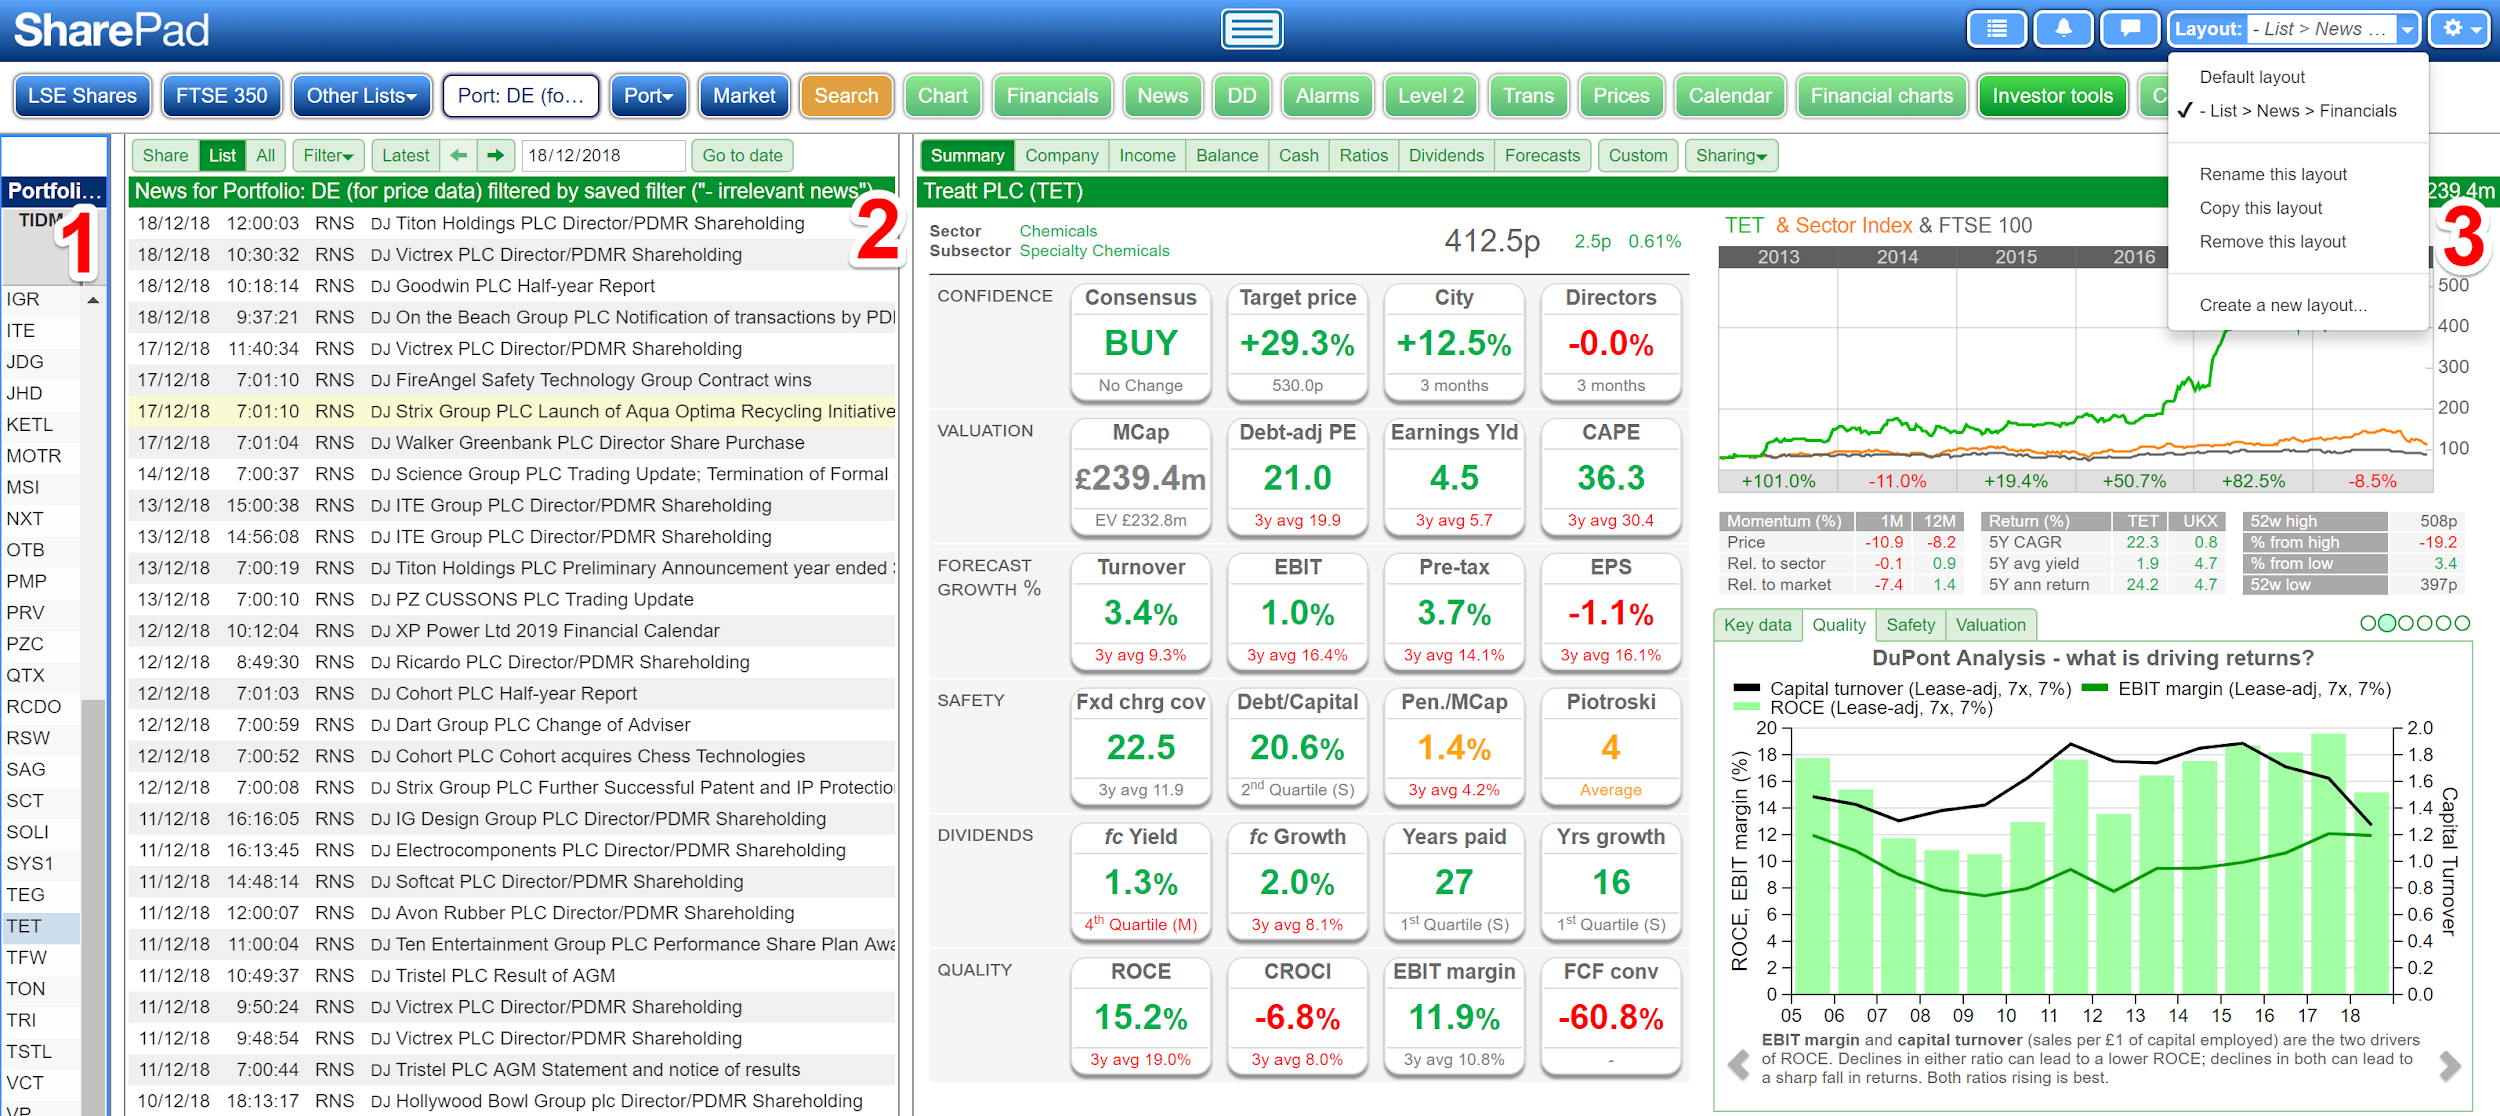Open the Financials view button
The image size is (2500, 1116).
pyautogui.click(x=1052, y=96)
